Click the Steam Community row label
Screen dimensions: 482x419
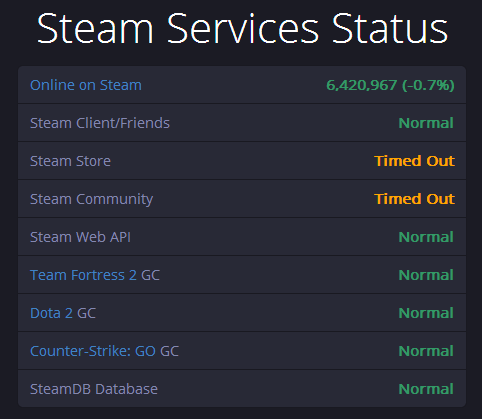pyautogui.click(x=91, y=199)
